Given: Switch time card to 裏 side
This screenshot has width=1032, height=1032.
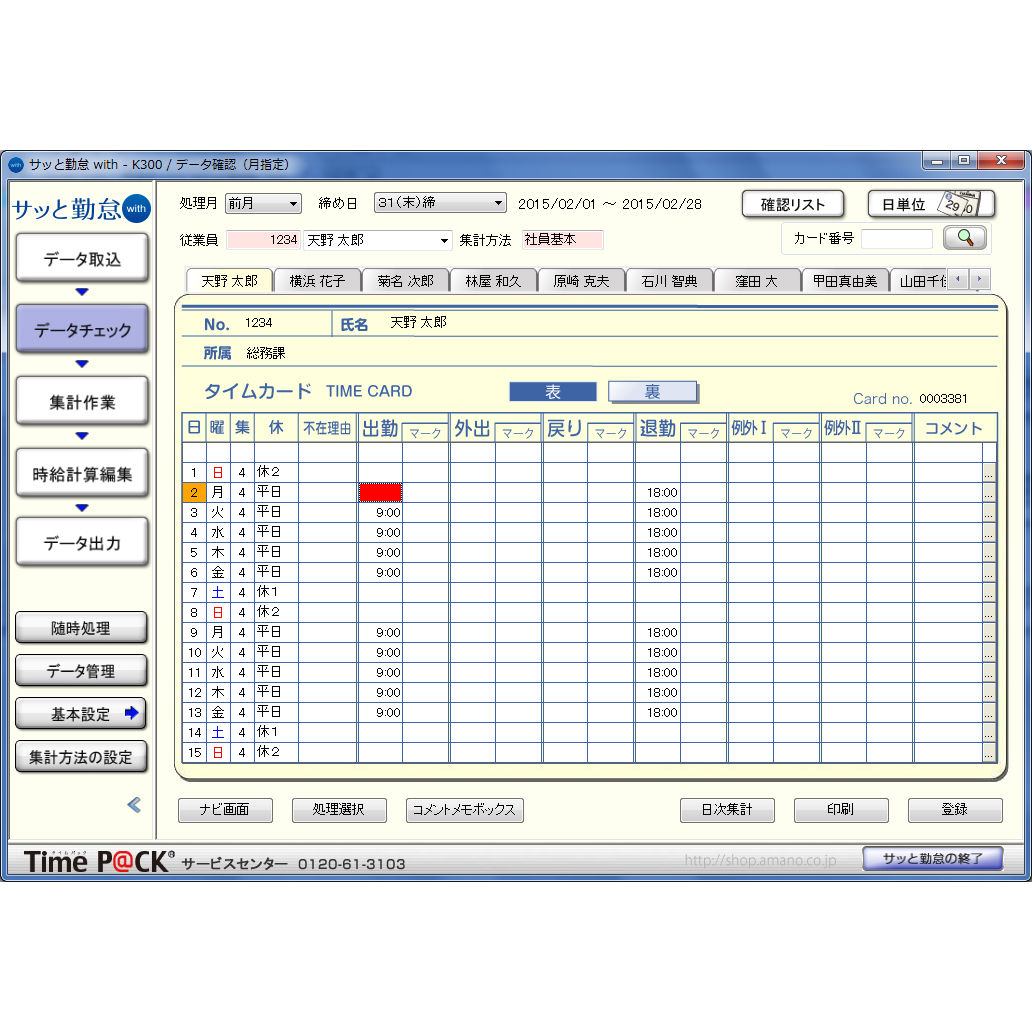Looking at the screenshot, I should [652, 392].
